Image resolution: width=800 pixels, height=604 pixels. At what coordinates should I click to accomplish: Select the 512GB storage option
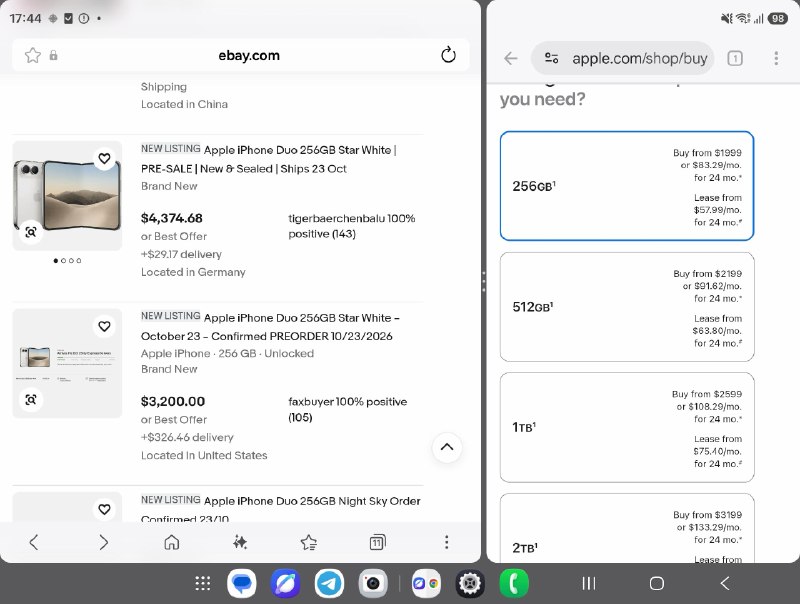point(627,307)
